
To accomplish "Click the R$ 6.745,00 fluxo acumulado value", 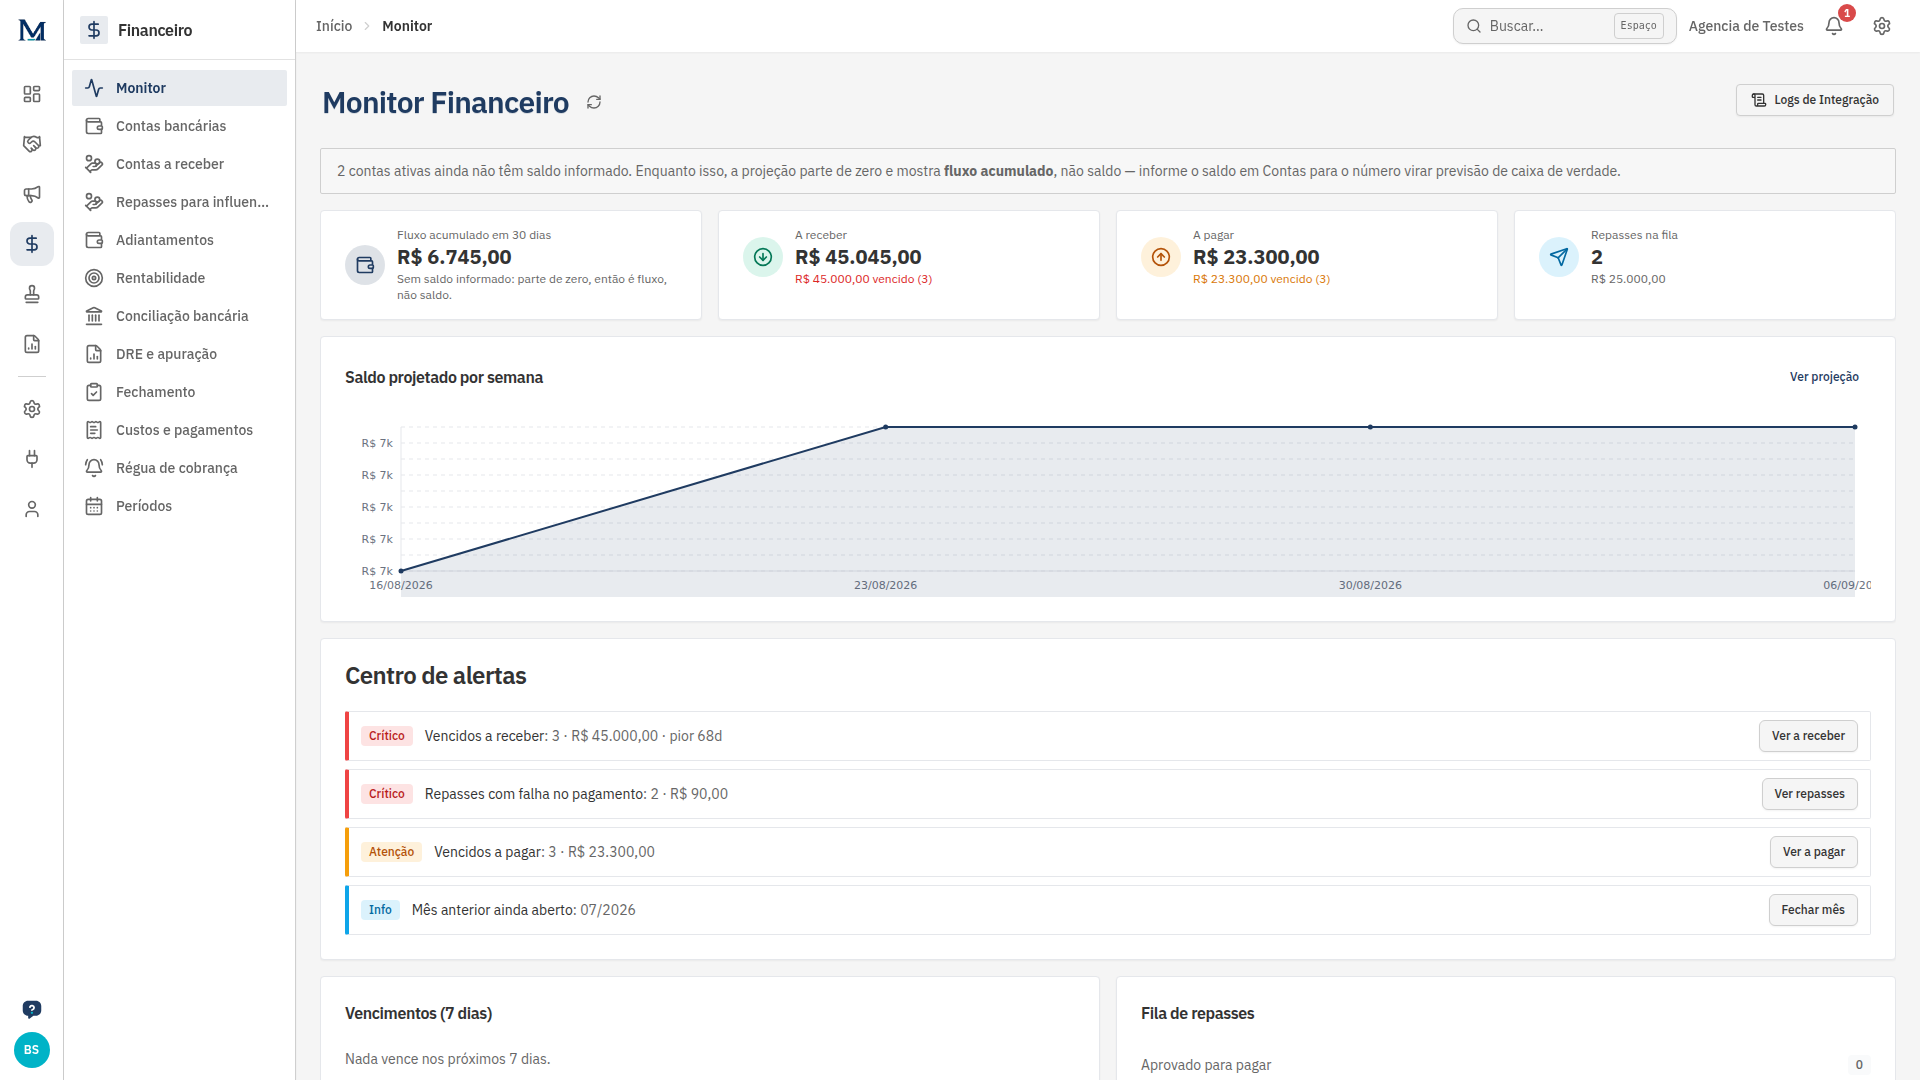I will pyautogui.click(x=454, y=257).
